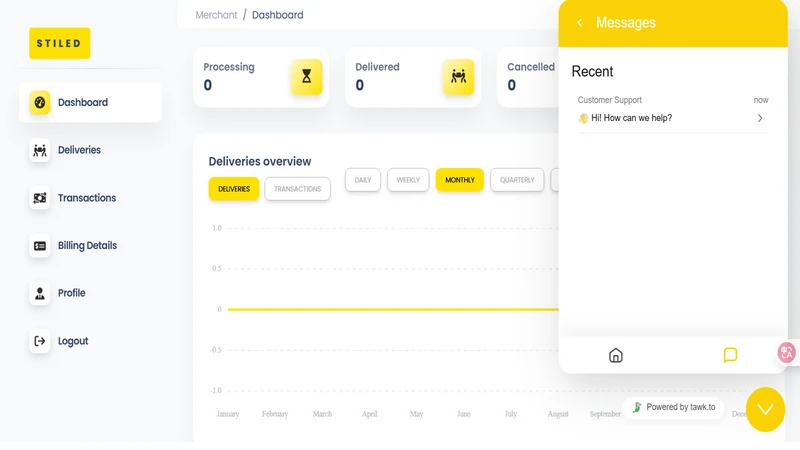Go back using Messages header arrow

coord(580,22)
